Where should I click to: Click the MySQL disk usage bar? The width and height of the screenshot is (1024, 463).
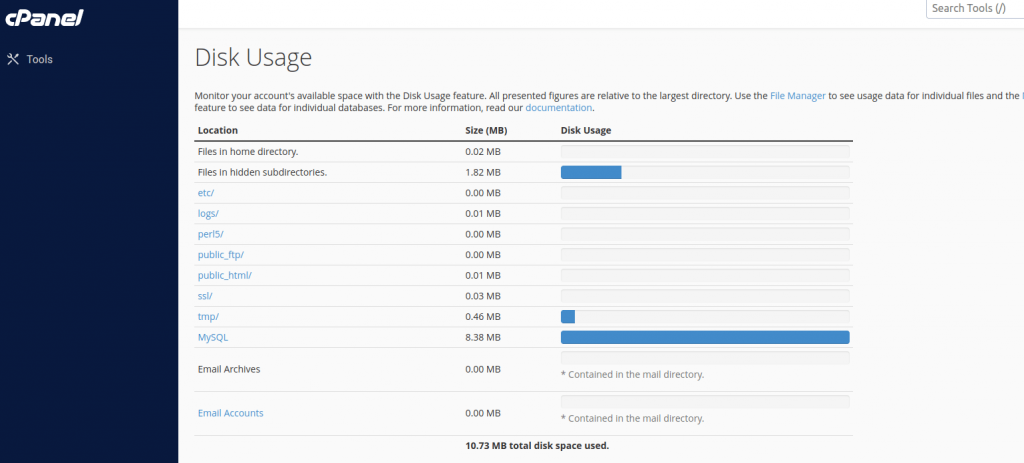click(x=704, y=338)
